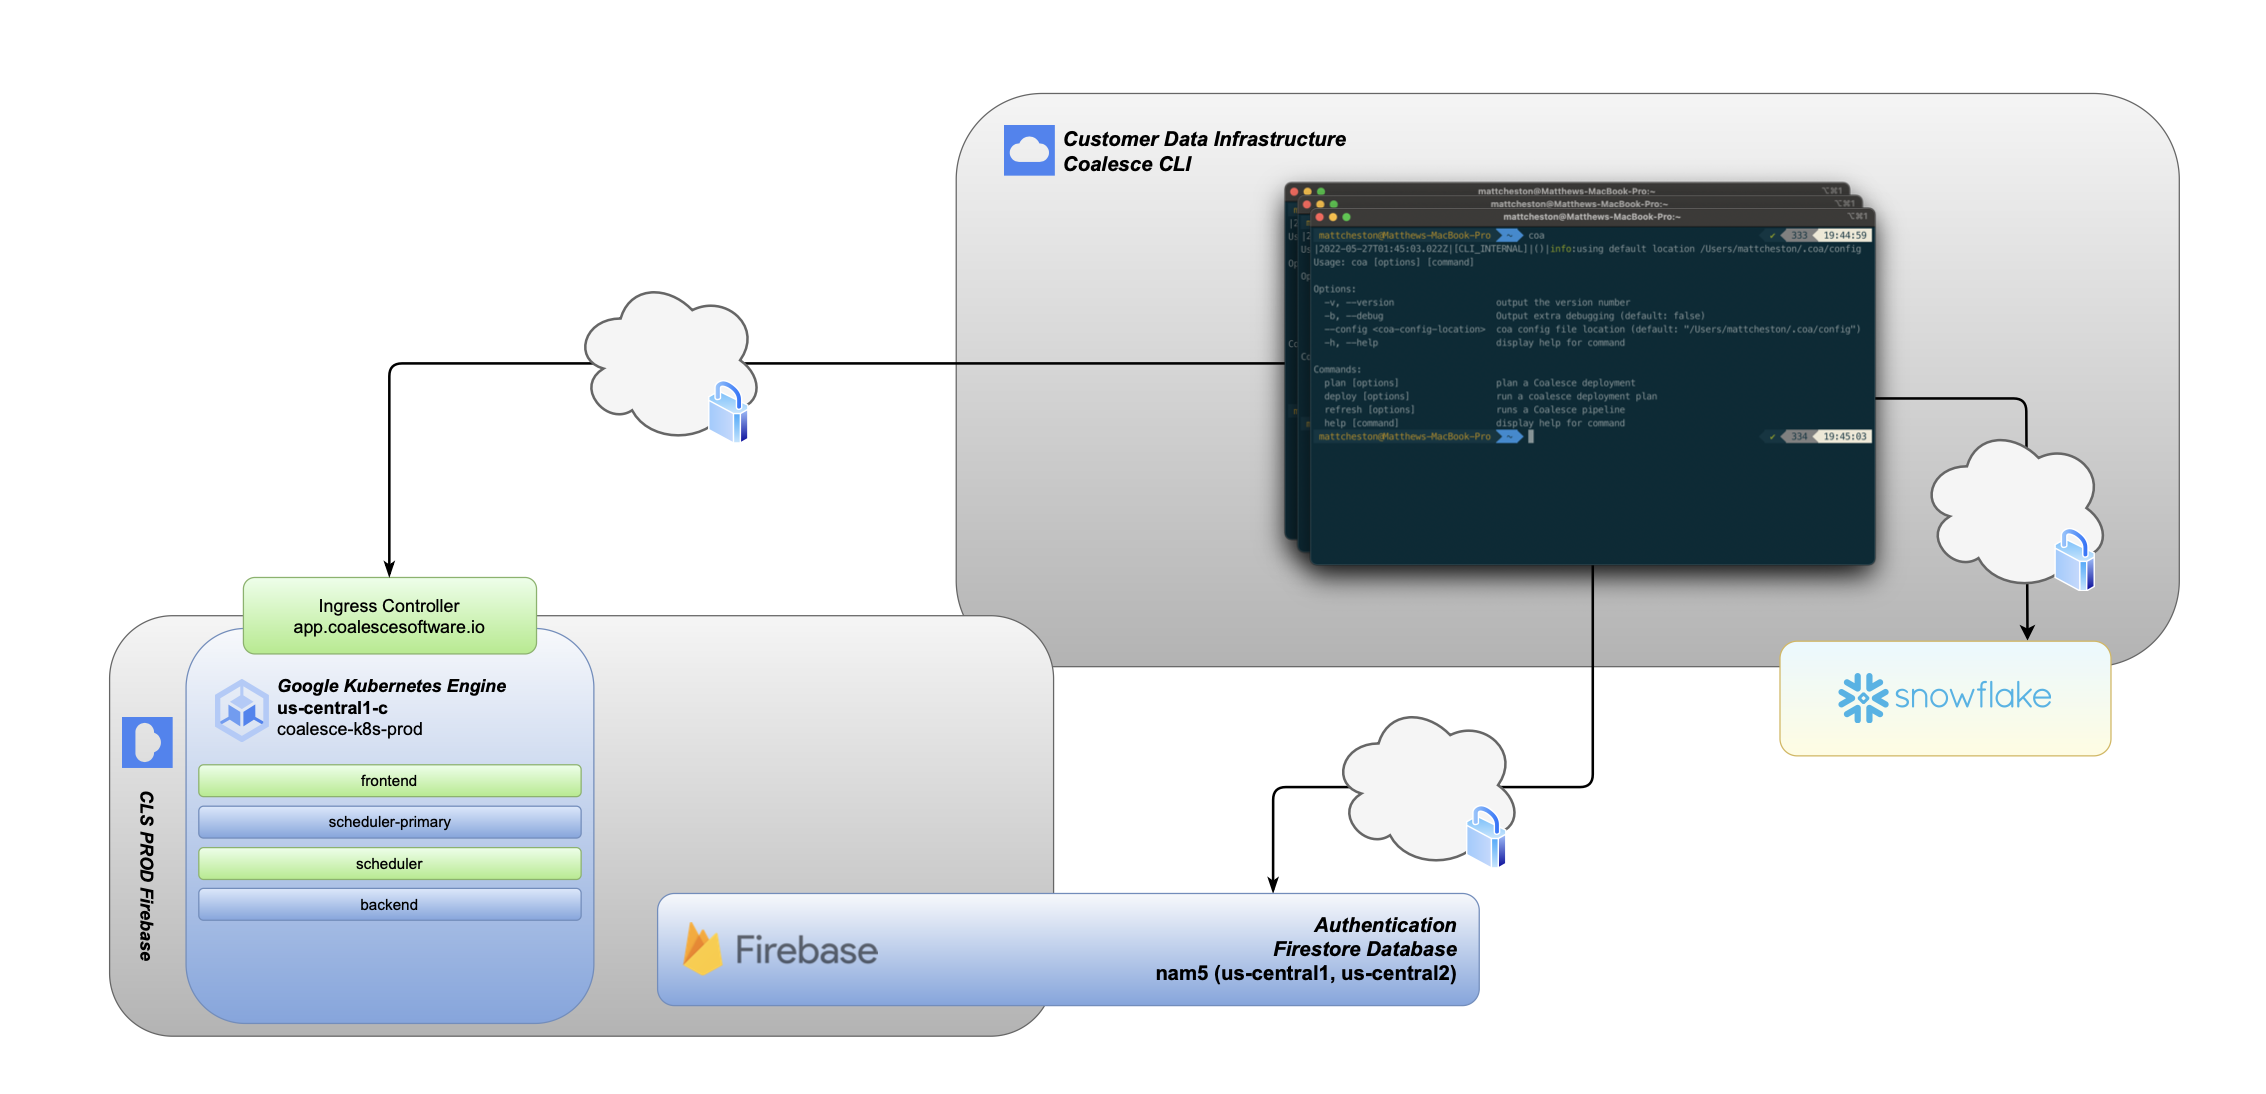This screenshot has width=2266, height=1094.
Task: Select the scheduler service box
Action: coord(389,864)
